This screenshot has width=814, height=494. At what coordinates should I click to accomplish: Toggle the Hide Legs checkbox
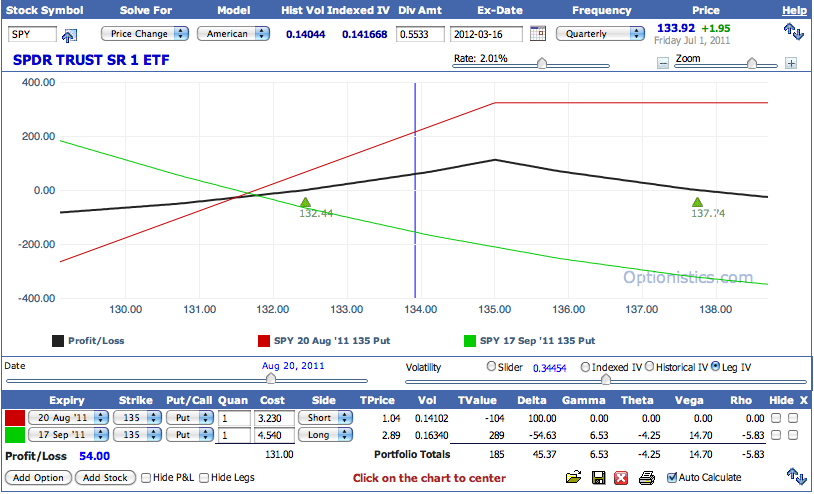point(204,477)
